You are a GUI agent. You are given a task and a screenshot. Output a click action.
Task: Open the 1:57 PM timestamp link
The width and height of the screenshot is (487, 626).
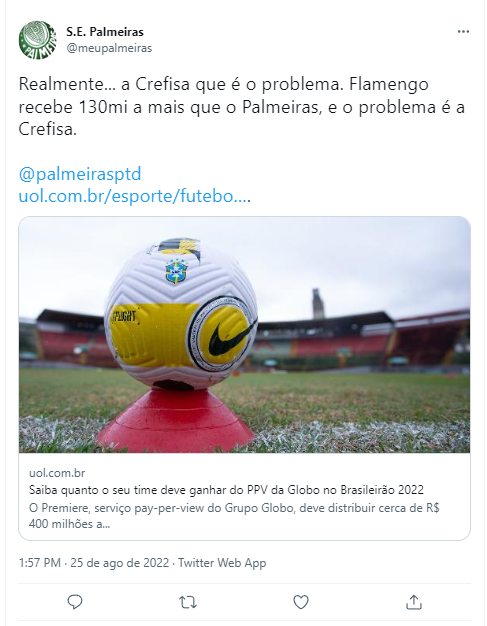(40, 563)
